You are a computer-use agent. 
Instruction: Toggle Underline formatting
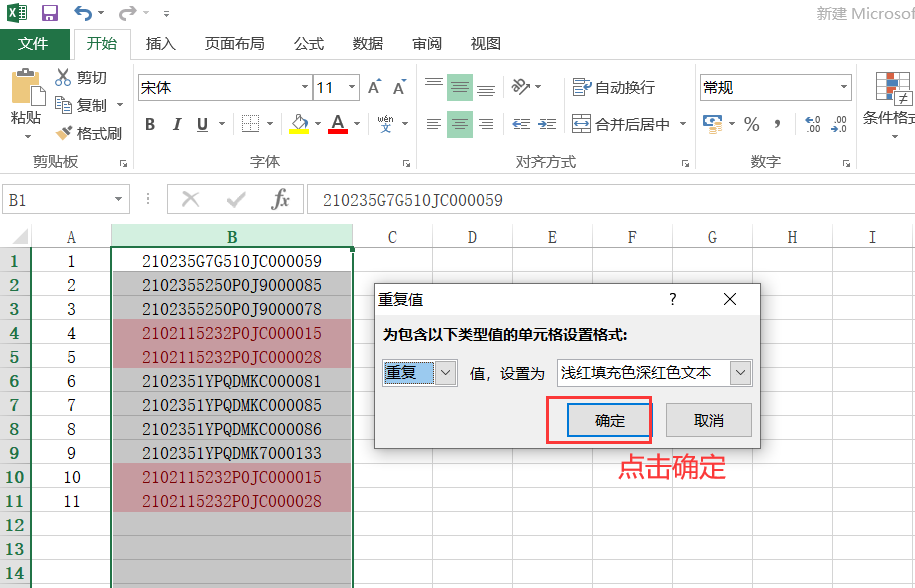tap(202, 124)
